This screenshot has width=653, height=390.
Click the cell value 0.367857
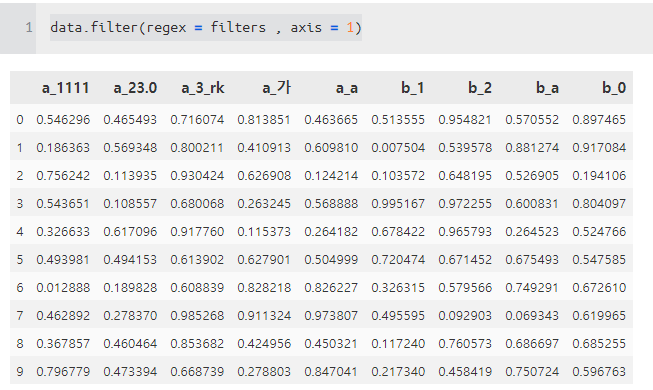coord(63,343)
